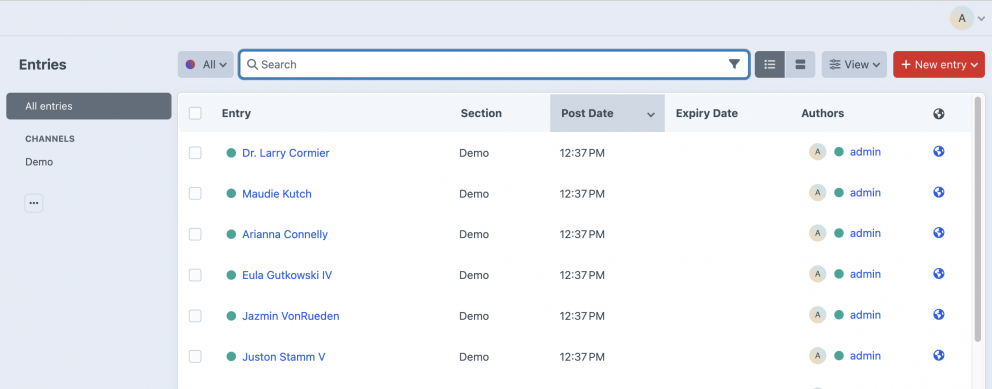Check the Eula Gutkowski IV row checkbox

195,275
